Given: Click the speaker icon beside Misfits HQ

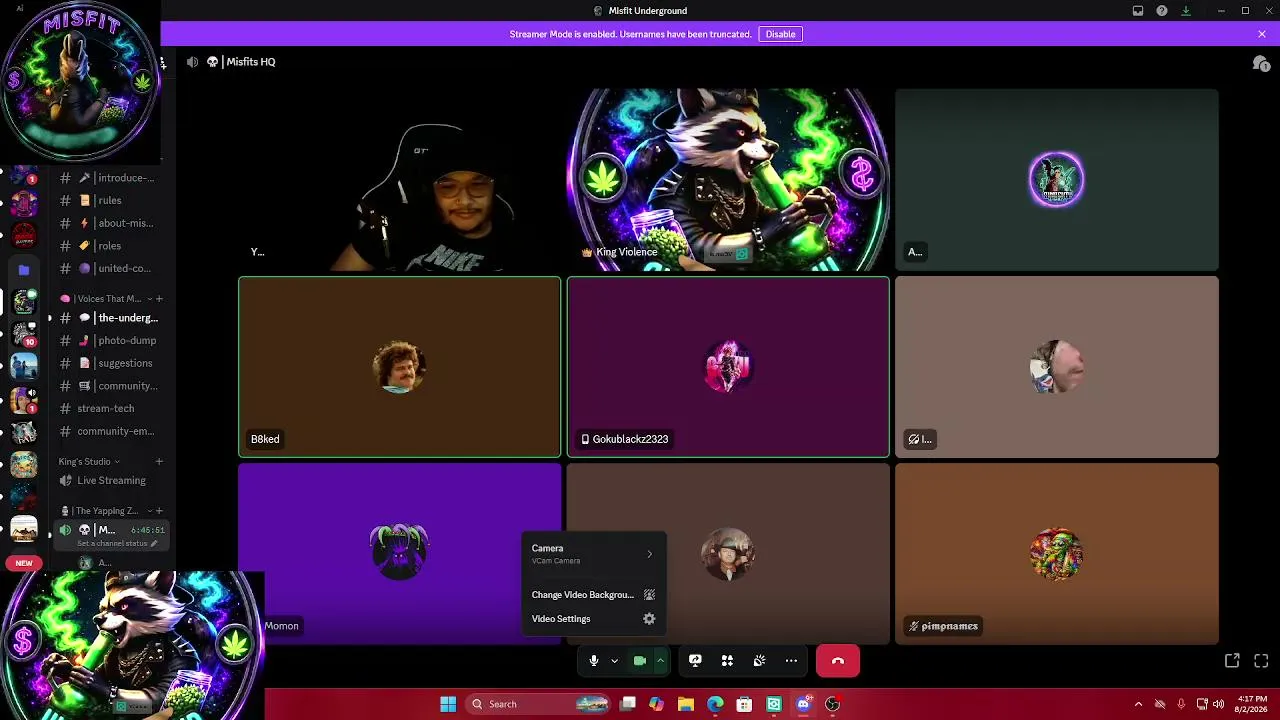Looking at the screenshot, I should pyautogui.click(x=192, y=62).
